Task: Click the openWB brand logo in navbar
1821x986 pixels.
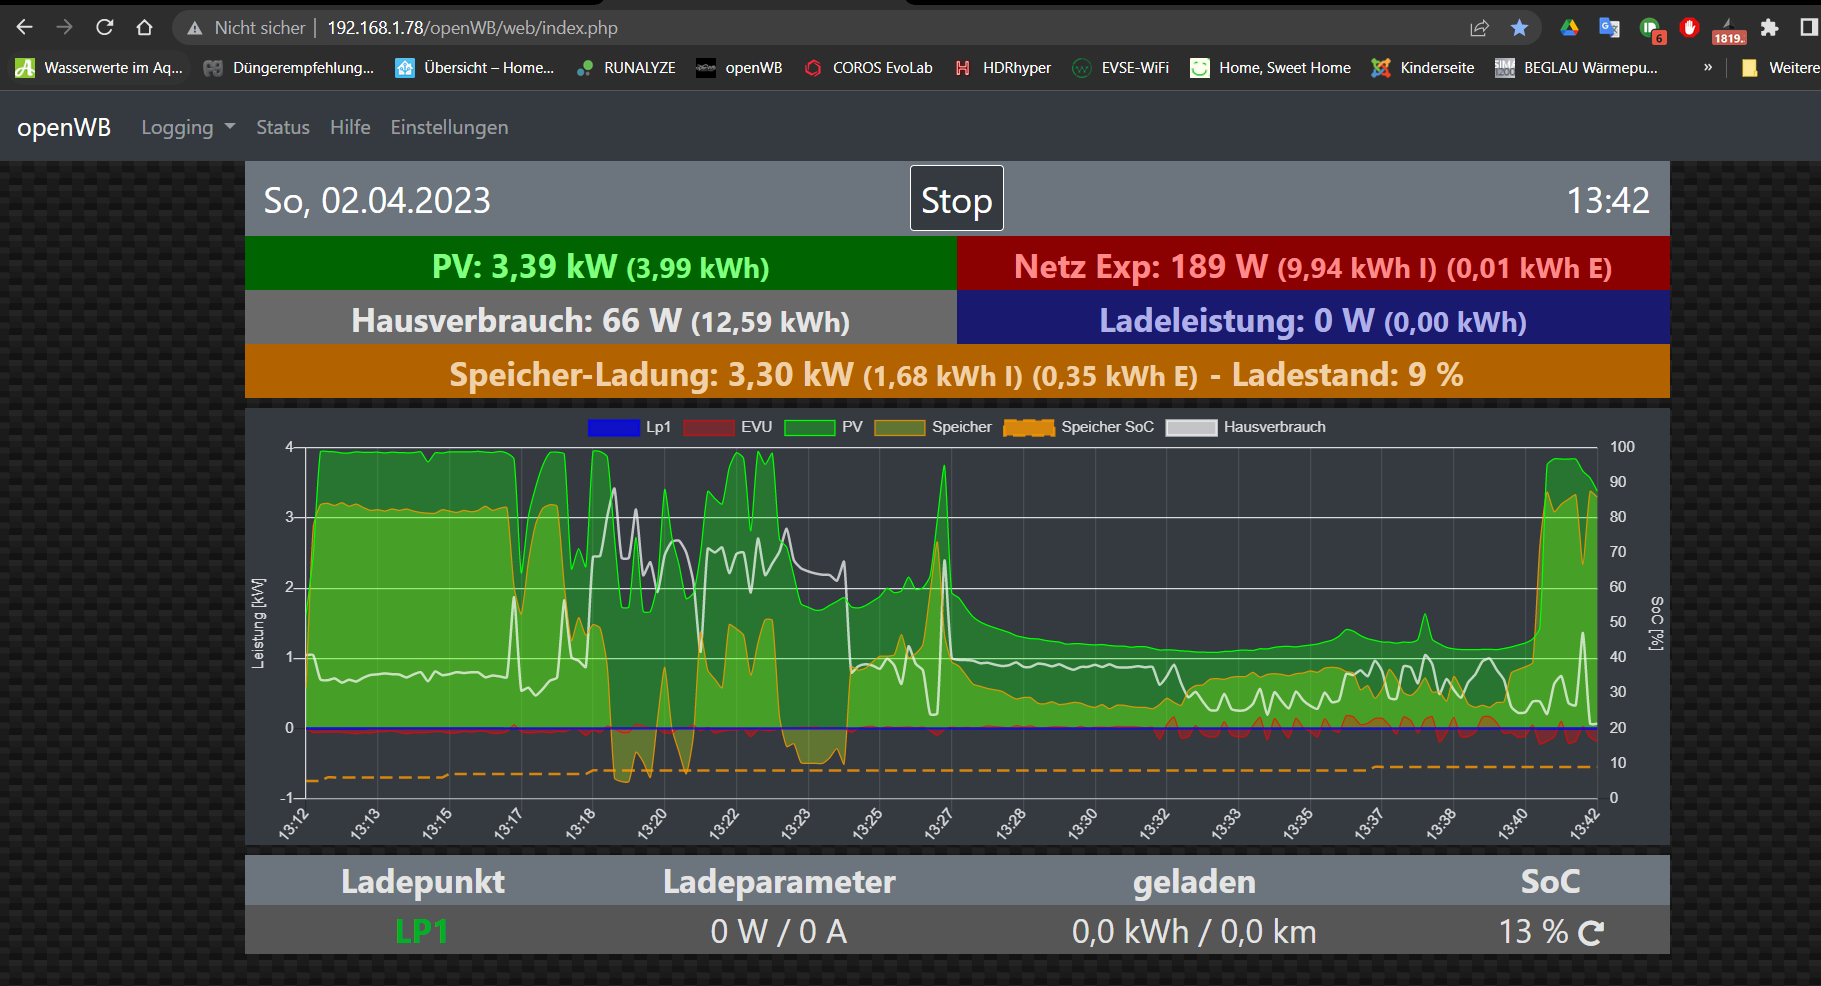Action: tap(64, 127)
